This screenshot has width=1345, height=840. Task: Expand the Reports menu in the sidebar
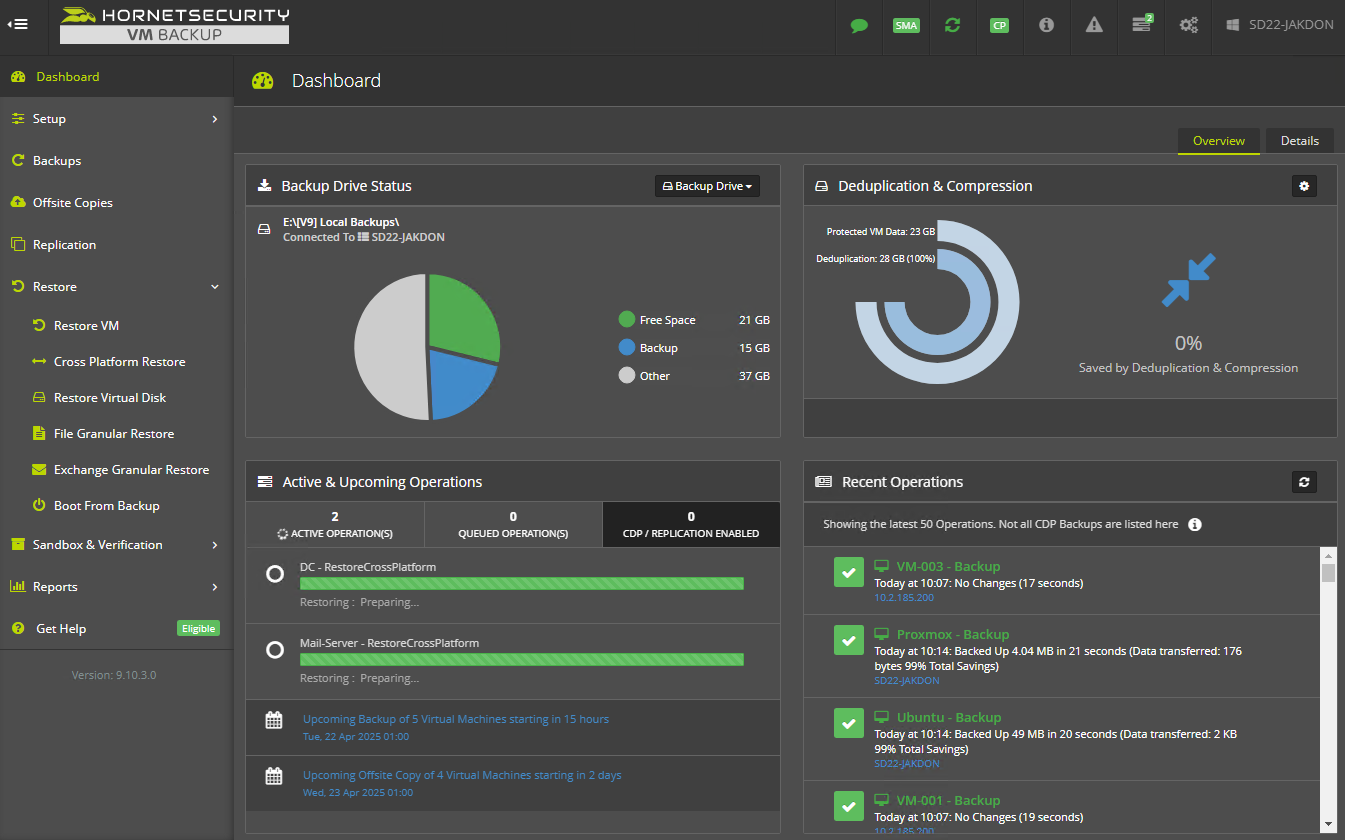[x=116, y=587]
